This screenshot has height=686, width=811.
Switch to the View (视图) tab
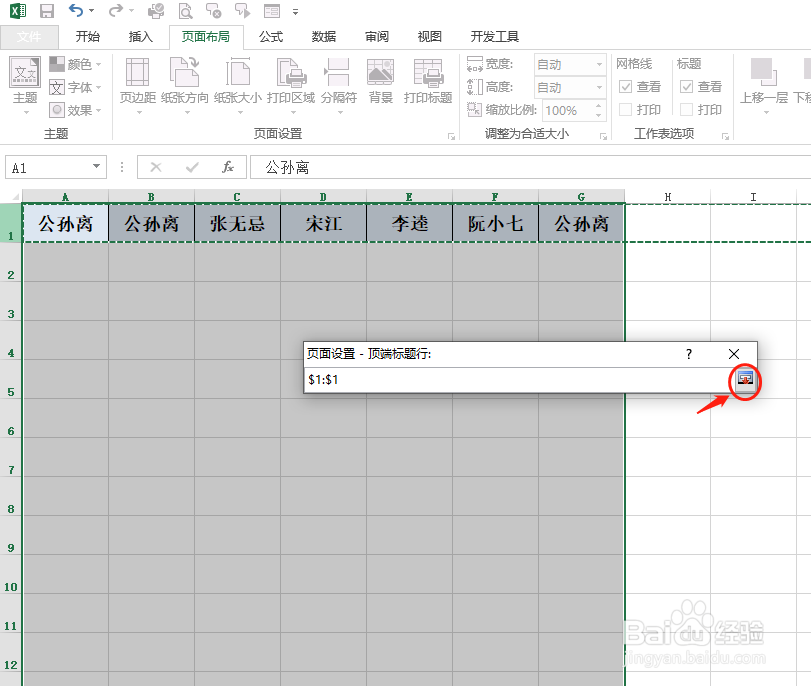pos(429,37)
